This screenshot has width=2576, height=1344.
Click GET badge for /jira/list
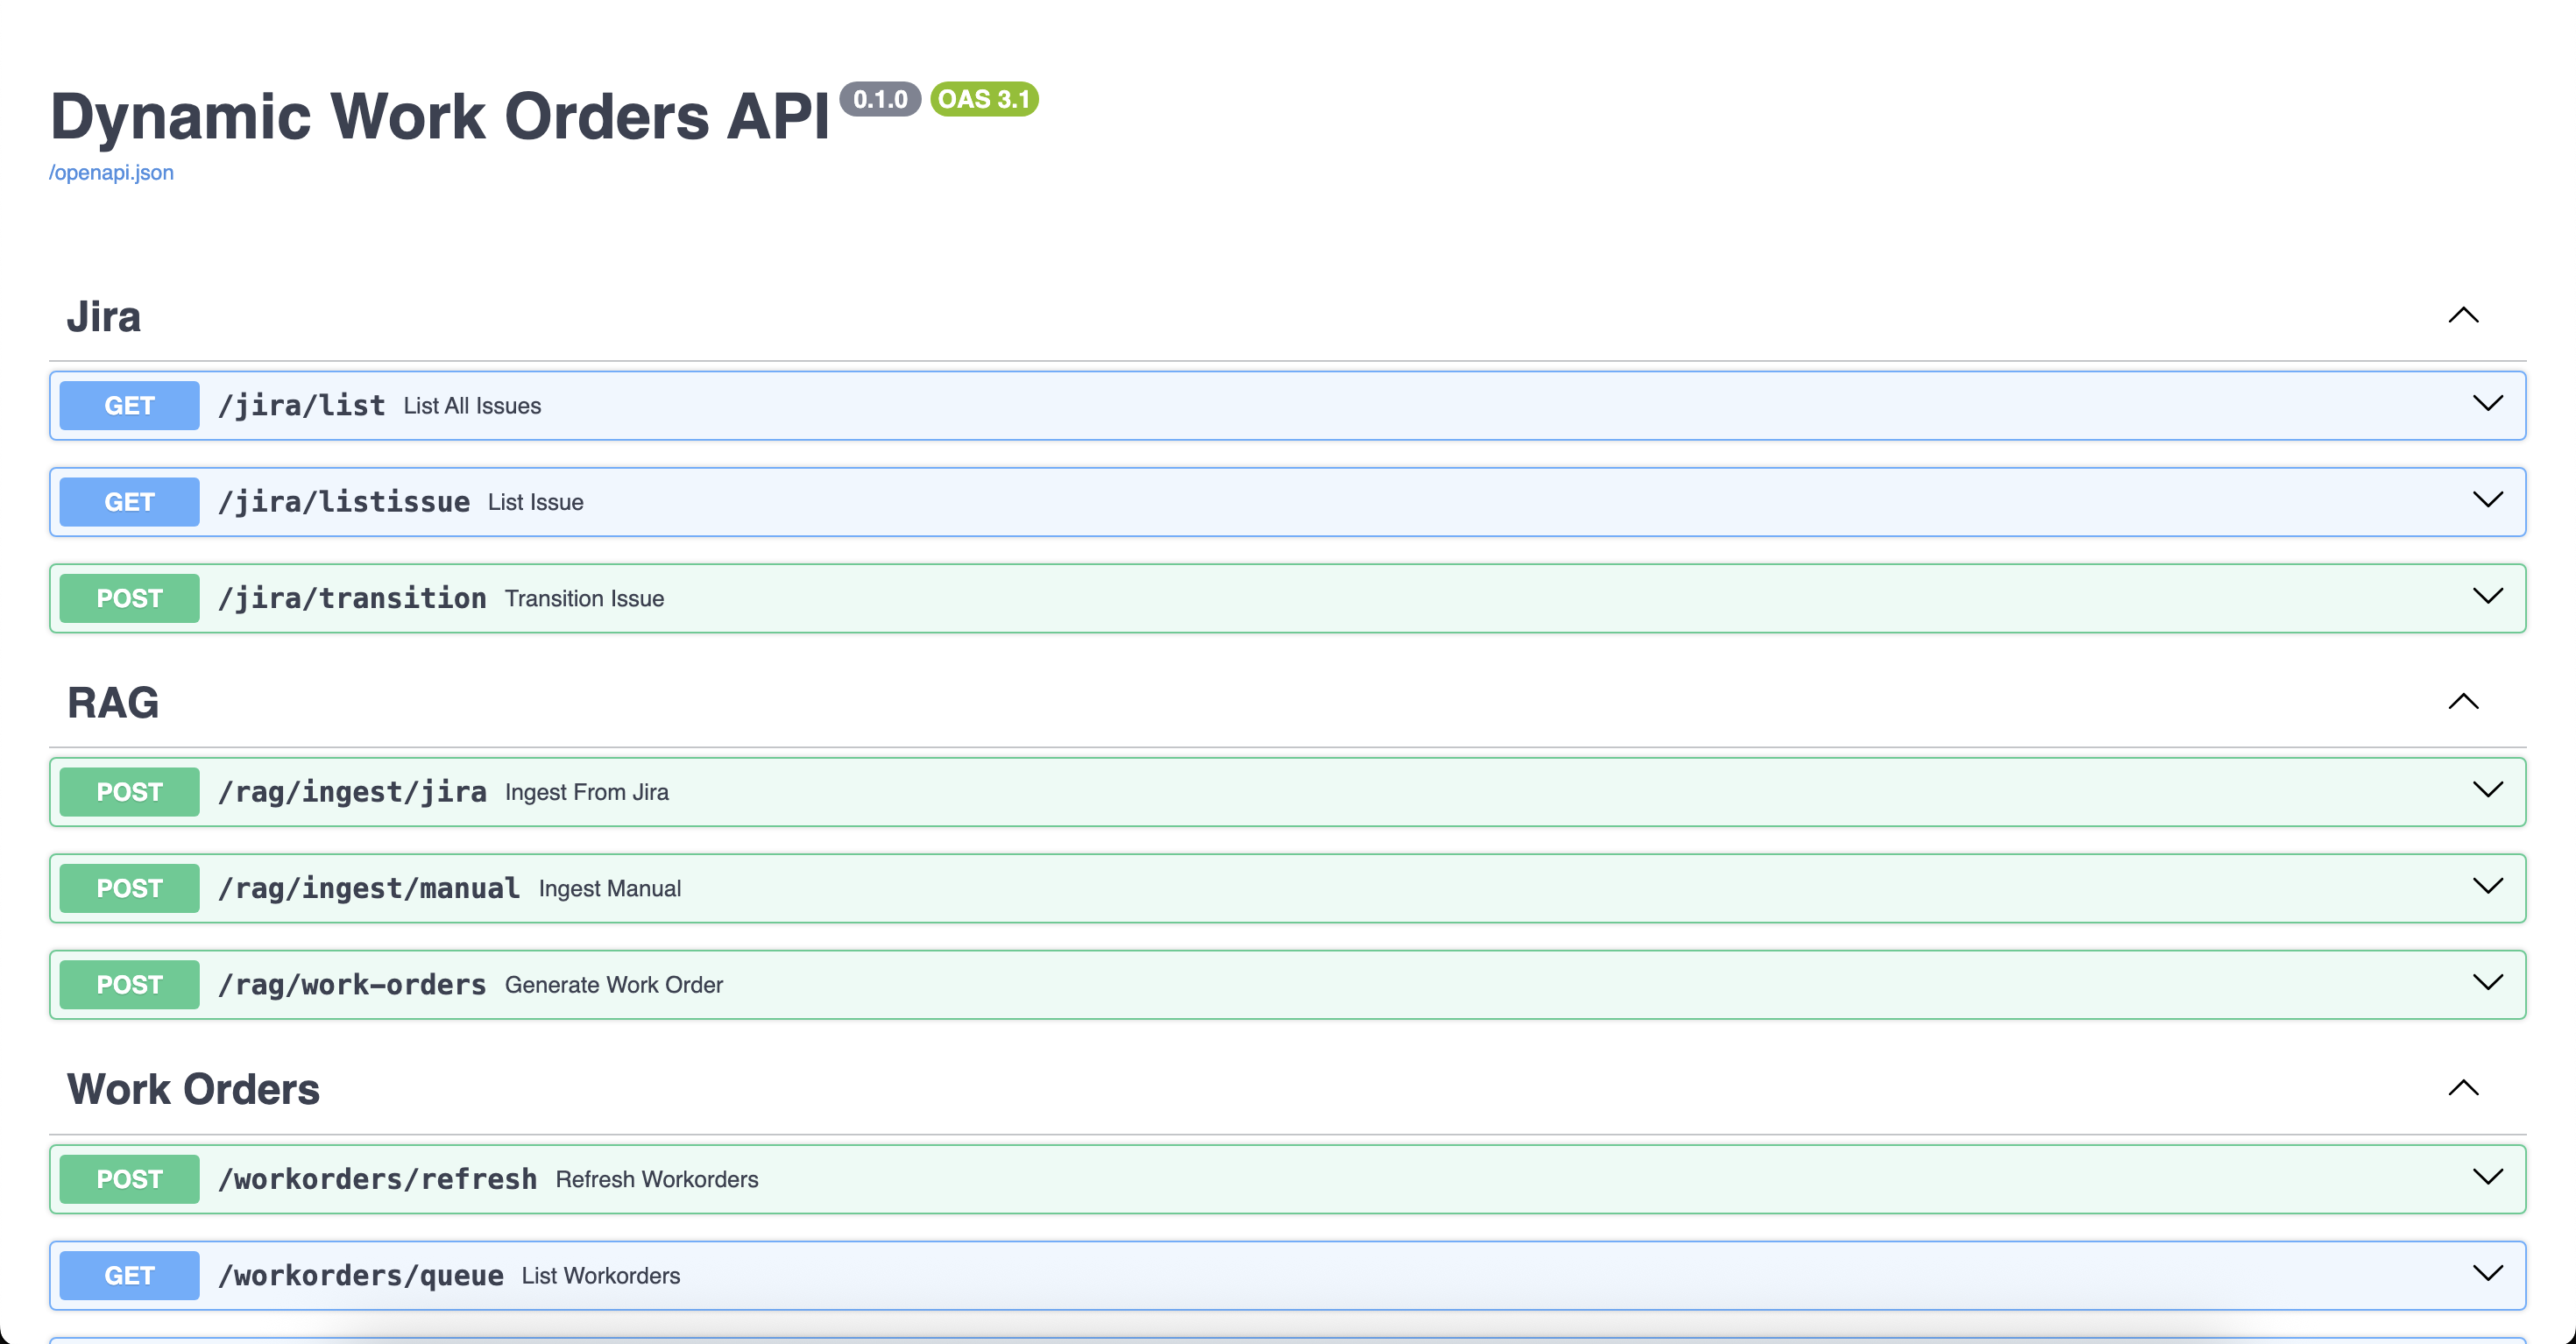[129, 406]
